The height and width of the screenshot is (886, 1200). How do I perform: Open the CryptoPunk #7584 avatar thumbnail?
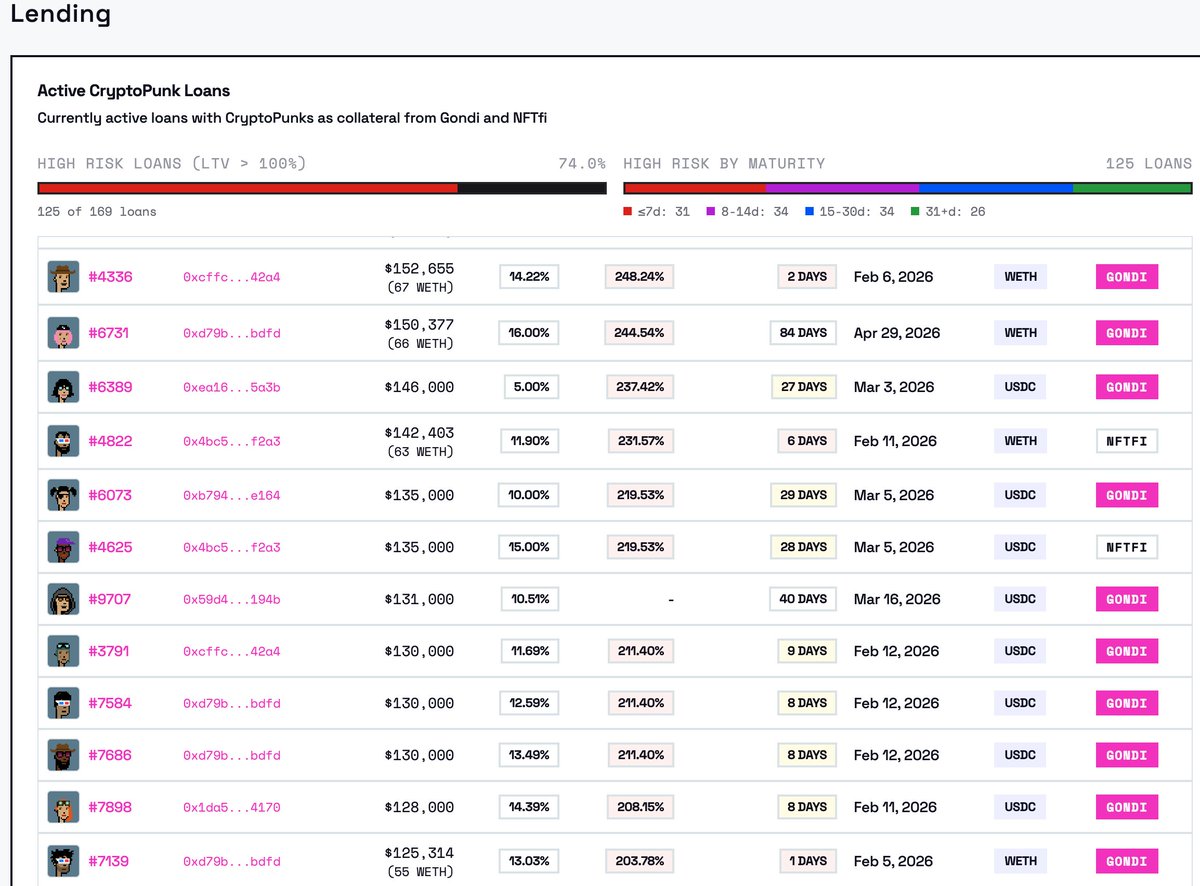click(63, 703)
